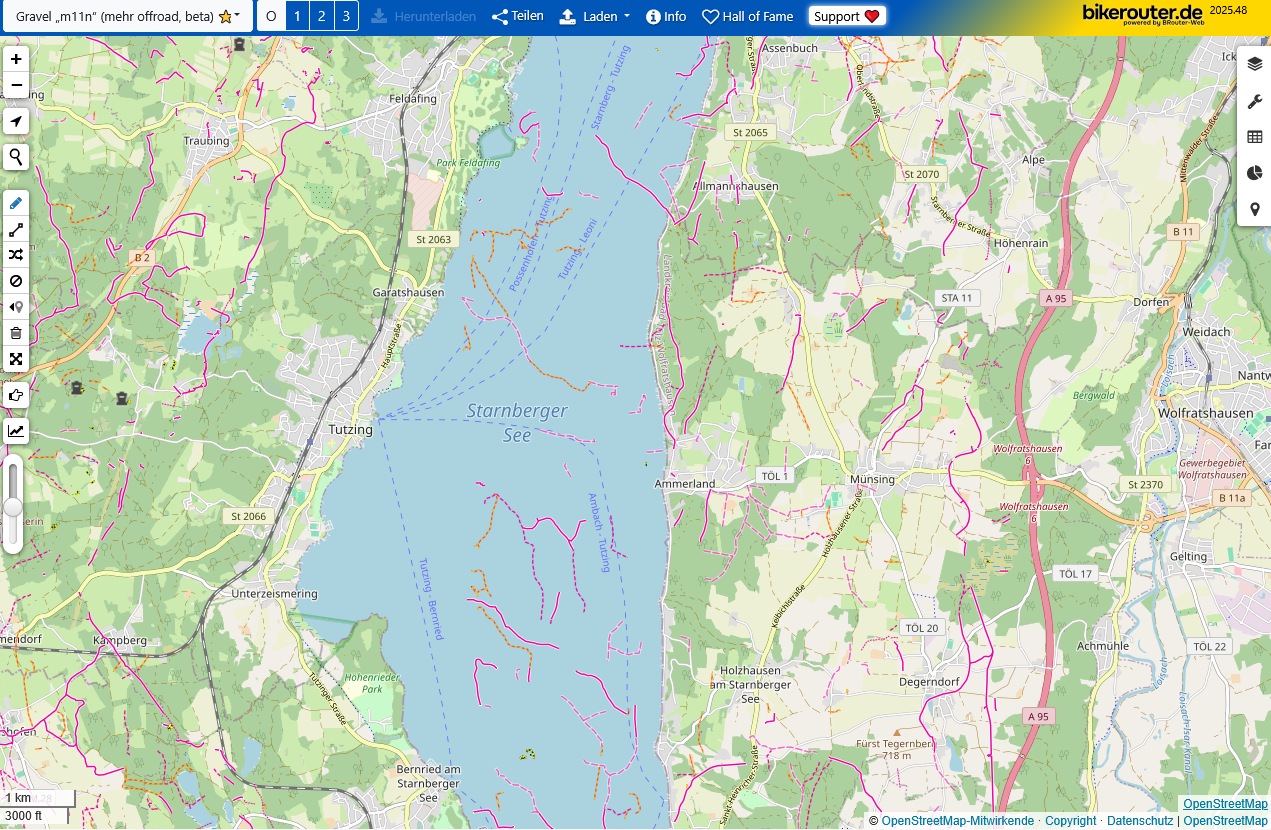The width and height of the screenshot is (1271, 830).
Task: Open the Datenschutz link
Action: tap(1140, 821)
